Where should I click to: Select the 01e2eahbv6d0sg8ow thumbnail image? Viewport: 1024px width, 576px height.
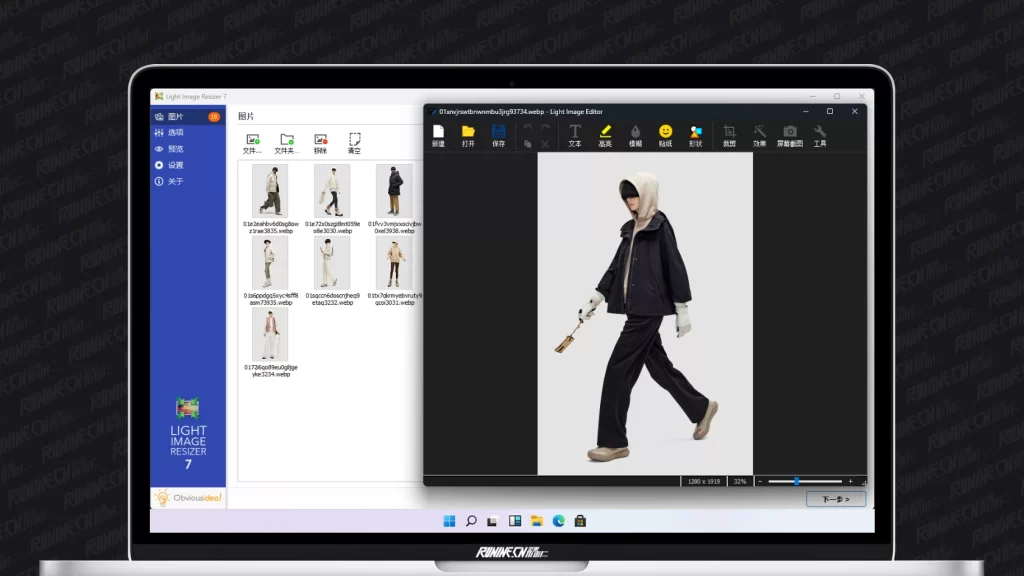click(x=269, y=191)
